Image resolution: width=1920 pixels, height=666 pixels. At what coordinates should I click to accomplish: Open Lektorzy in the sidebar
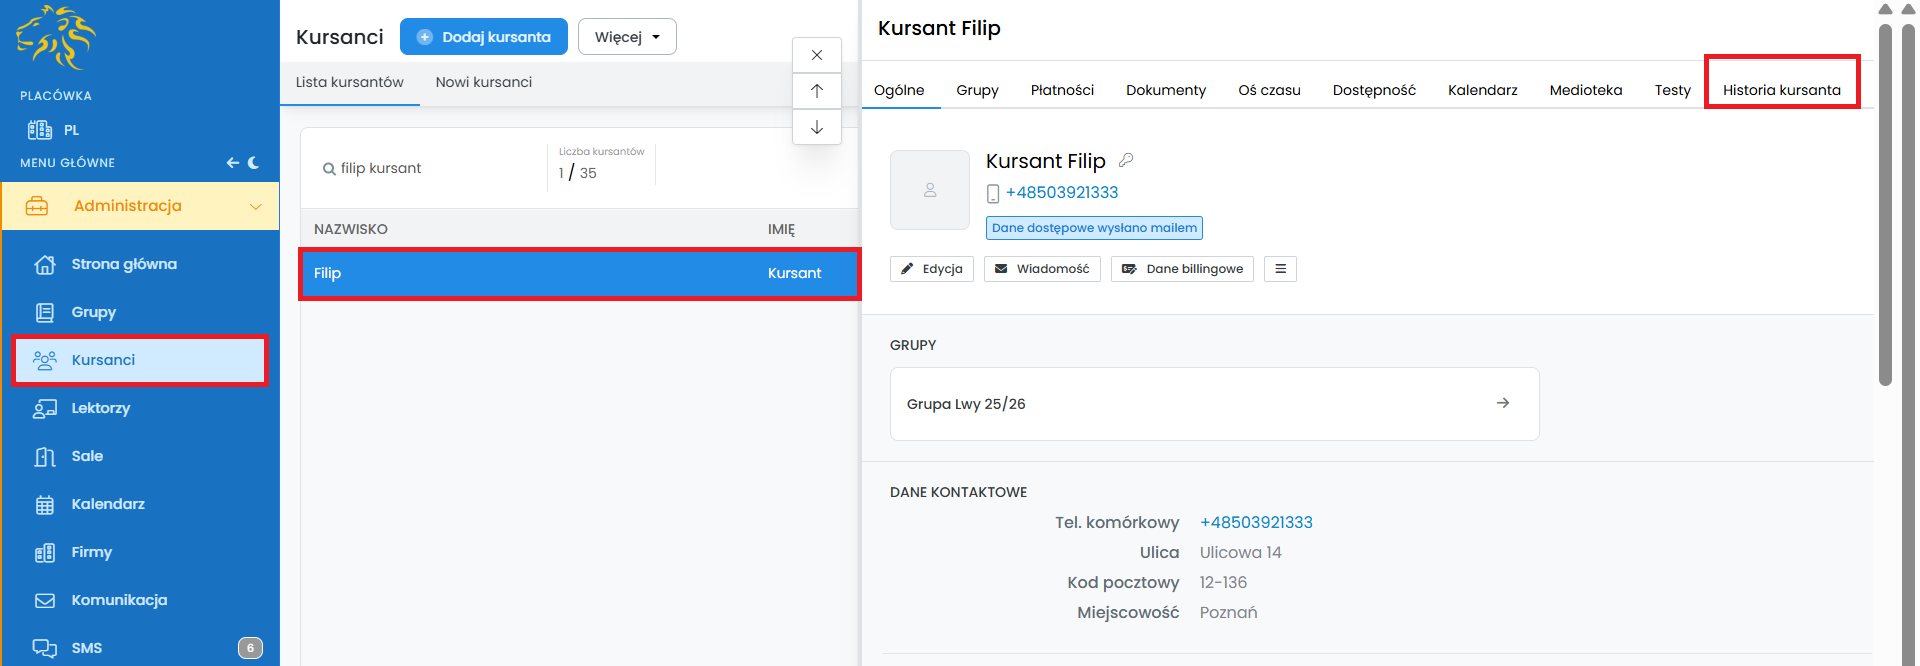click(x=100, y=408)
